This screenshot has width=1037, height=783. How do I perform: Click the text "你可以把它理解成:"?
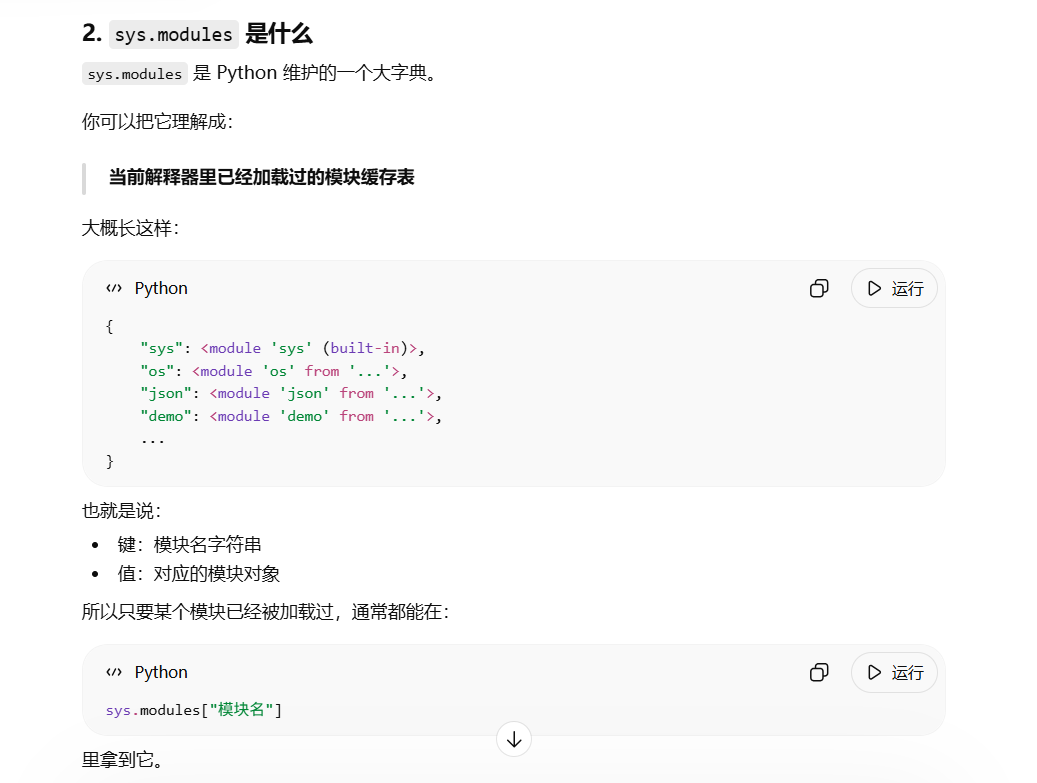coord(157,122)
